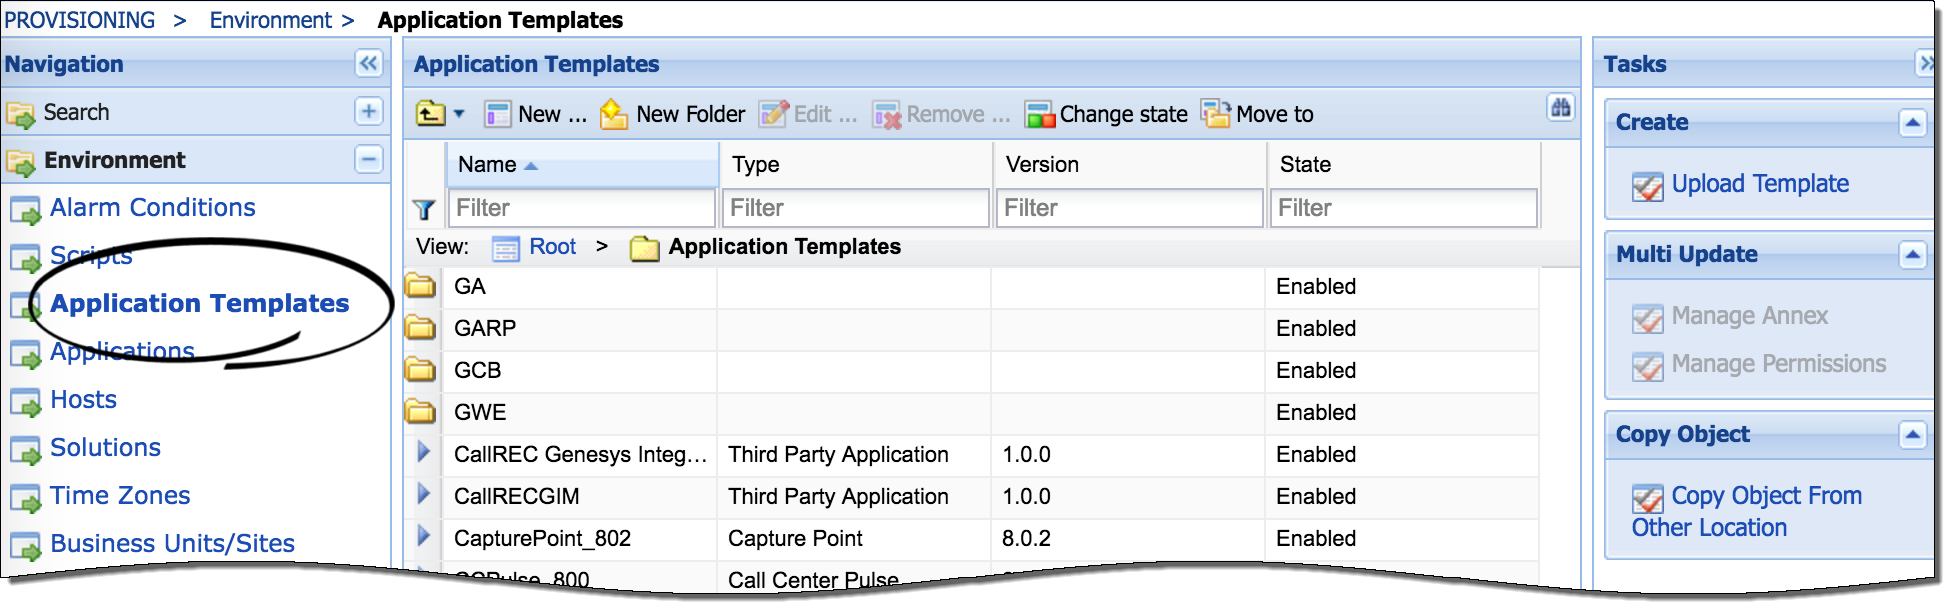Screen dimensions: 1950x610
Task: Click the Name column filter field
Action: tap(581, 208)
